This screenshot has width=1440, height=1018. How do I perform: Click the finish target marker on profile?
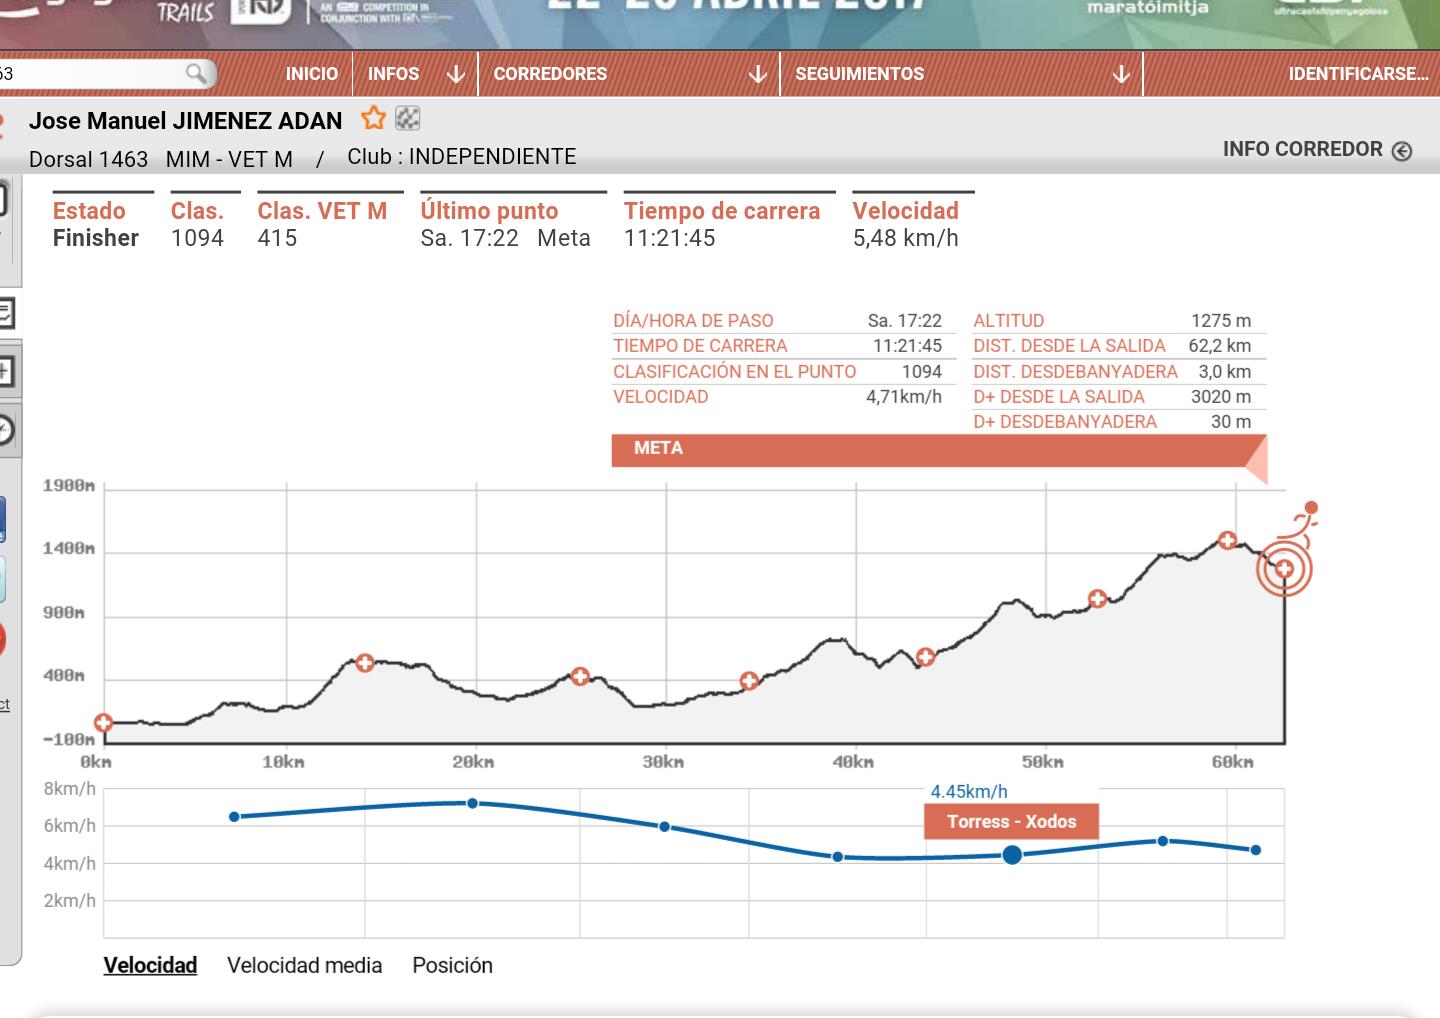(1284, 568)
